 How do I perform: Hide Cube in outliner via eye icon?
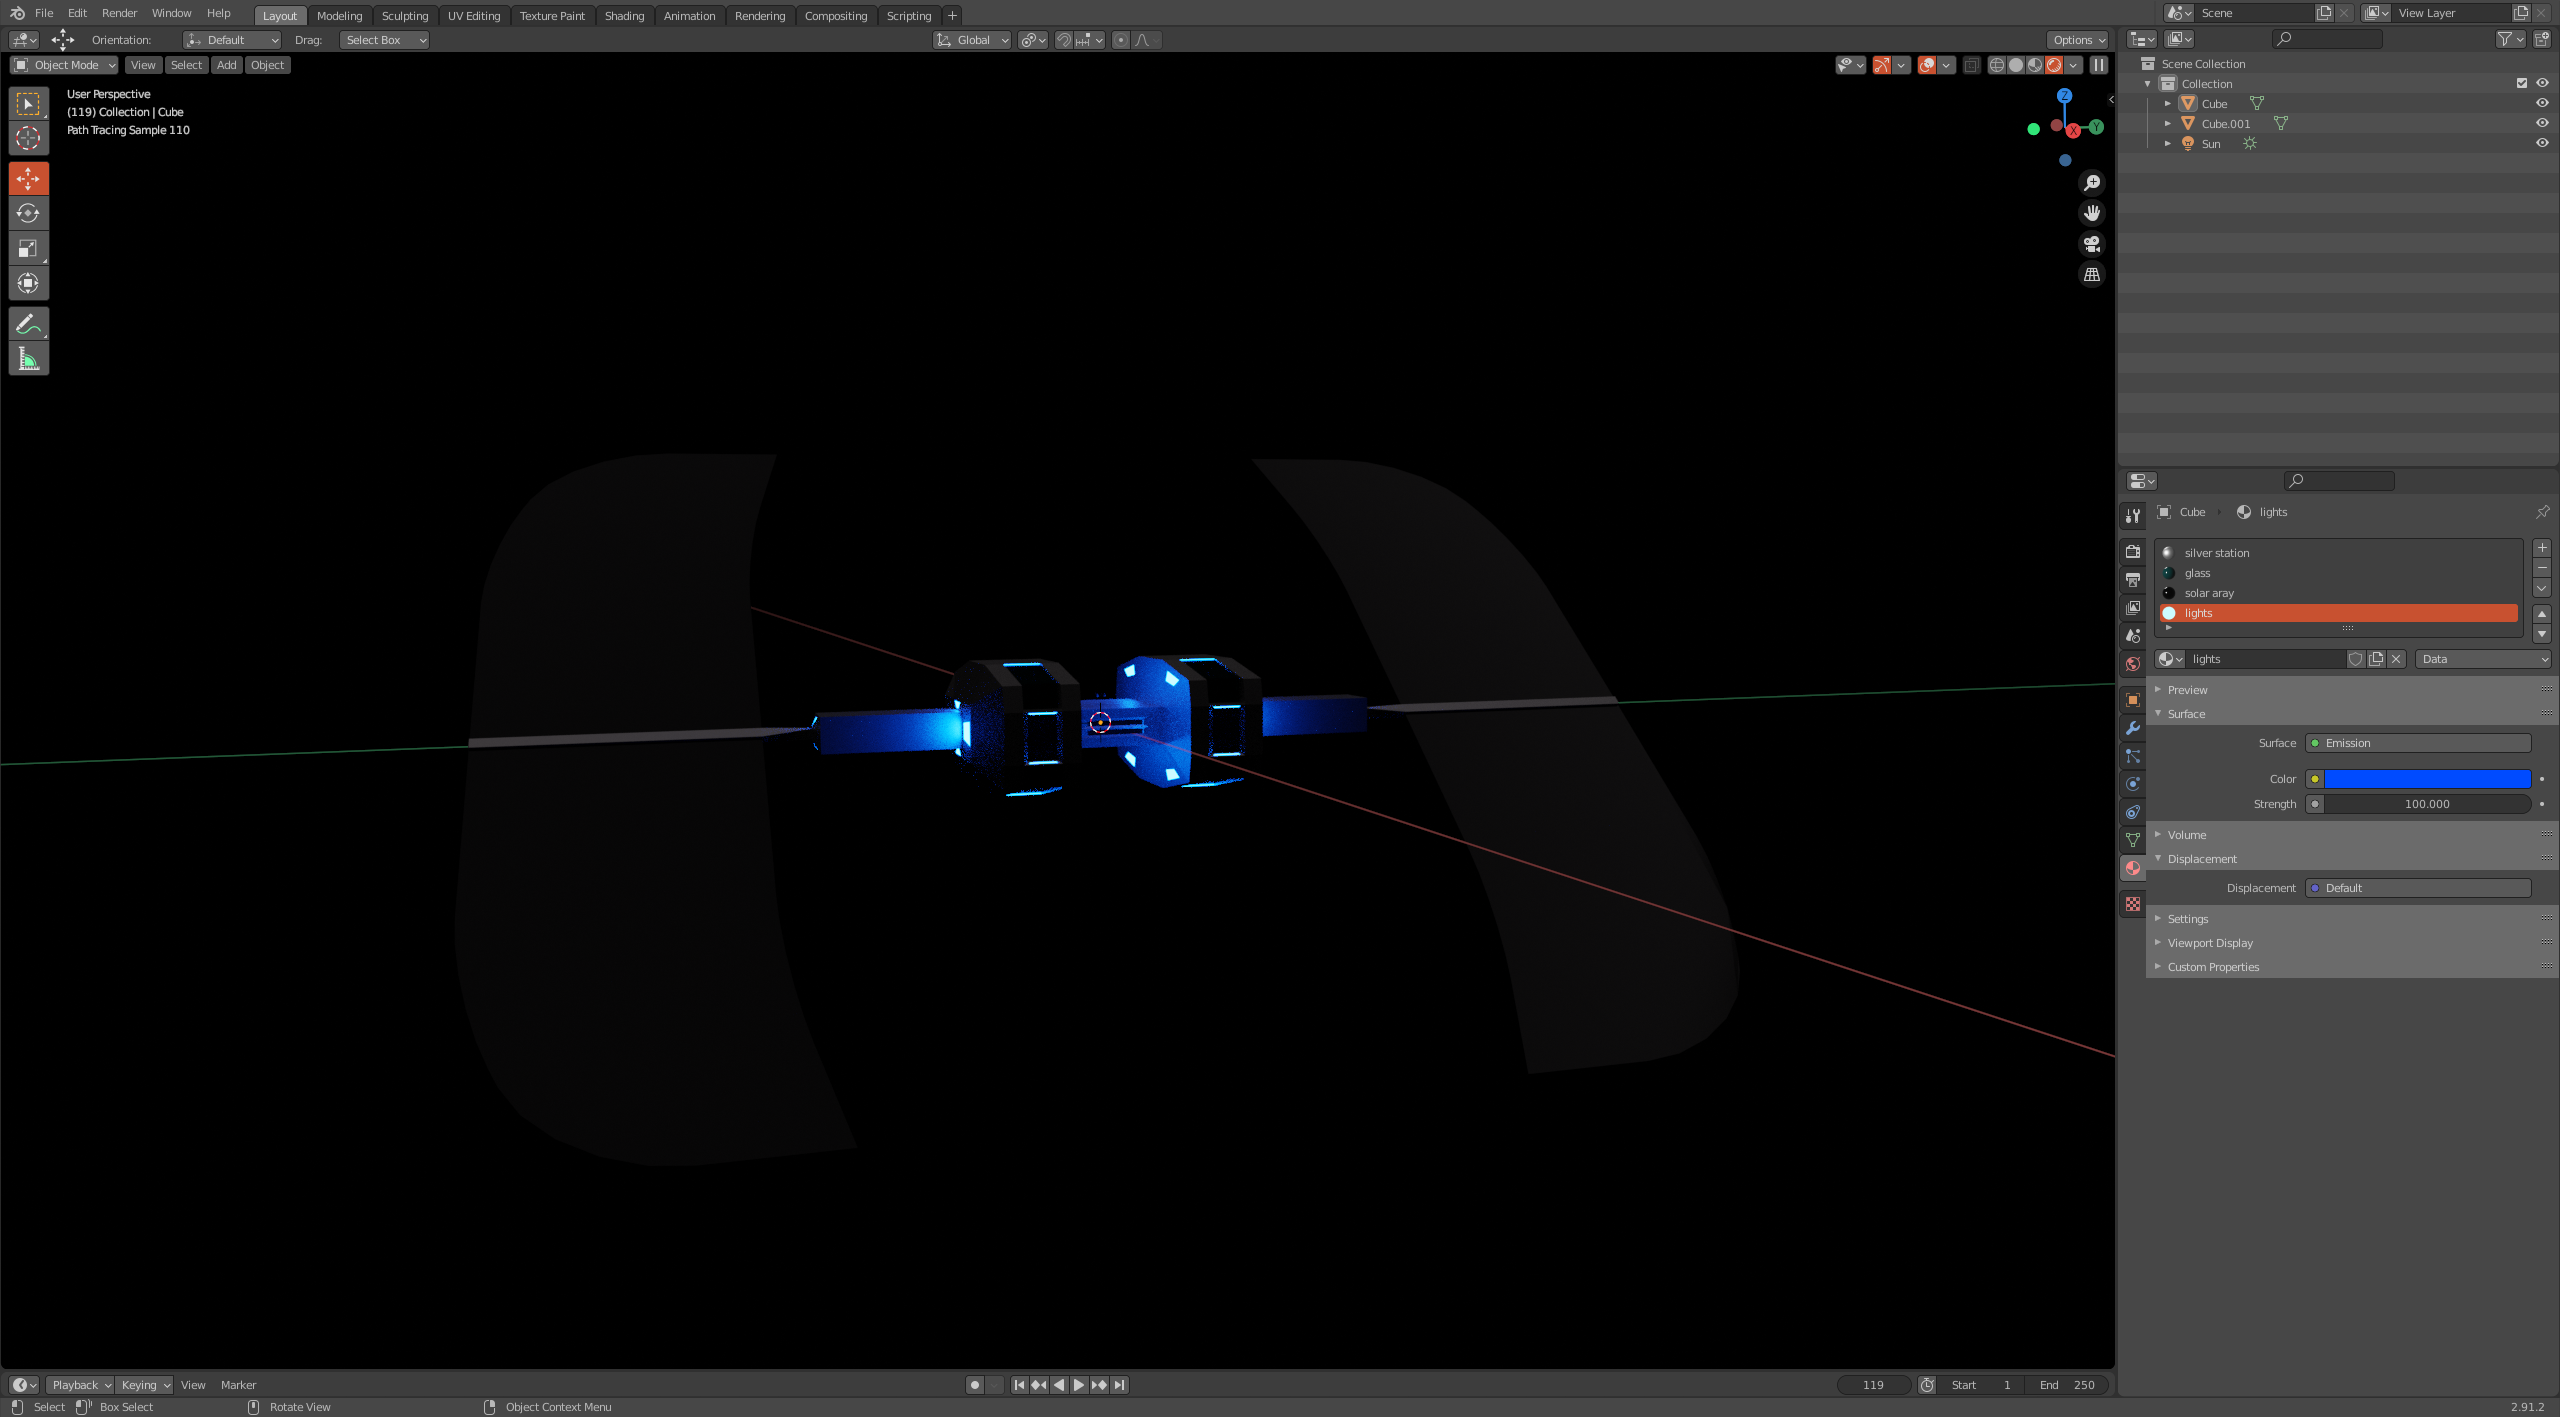point(2541,103)
